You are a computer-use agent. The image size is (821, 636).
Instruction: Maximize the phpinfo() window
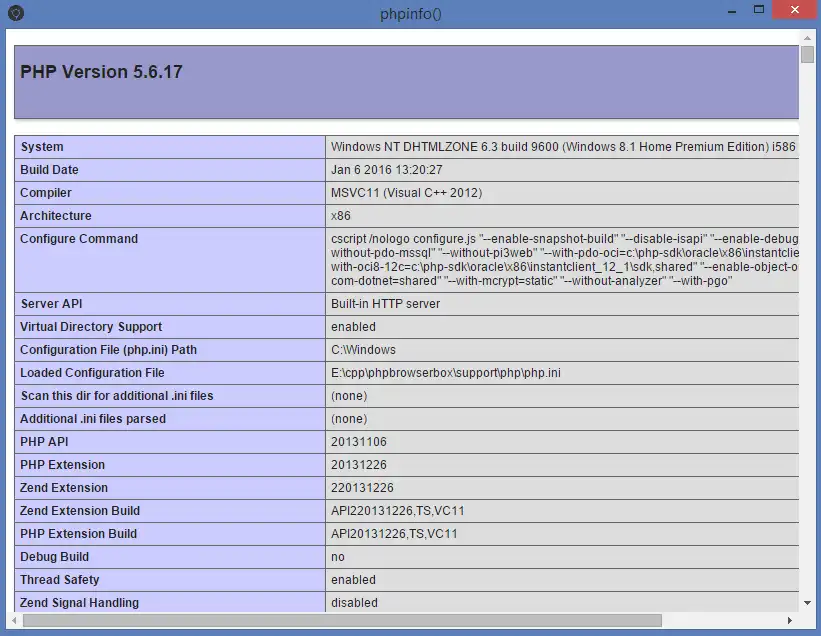pos(759,10)
